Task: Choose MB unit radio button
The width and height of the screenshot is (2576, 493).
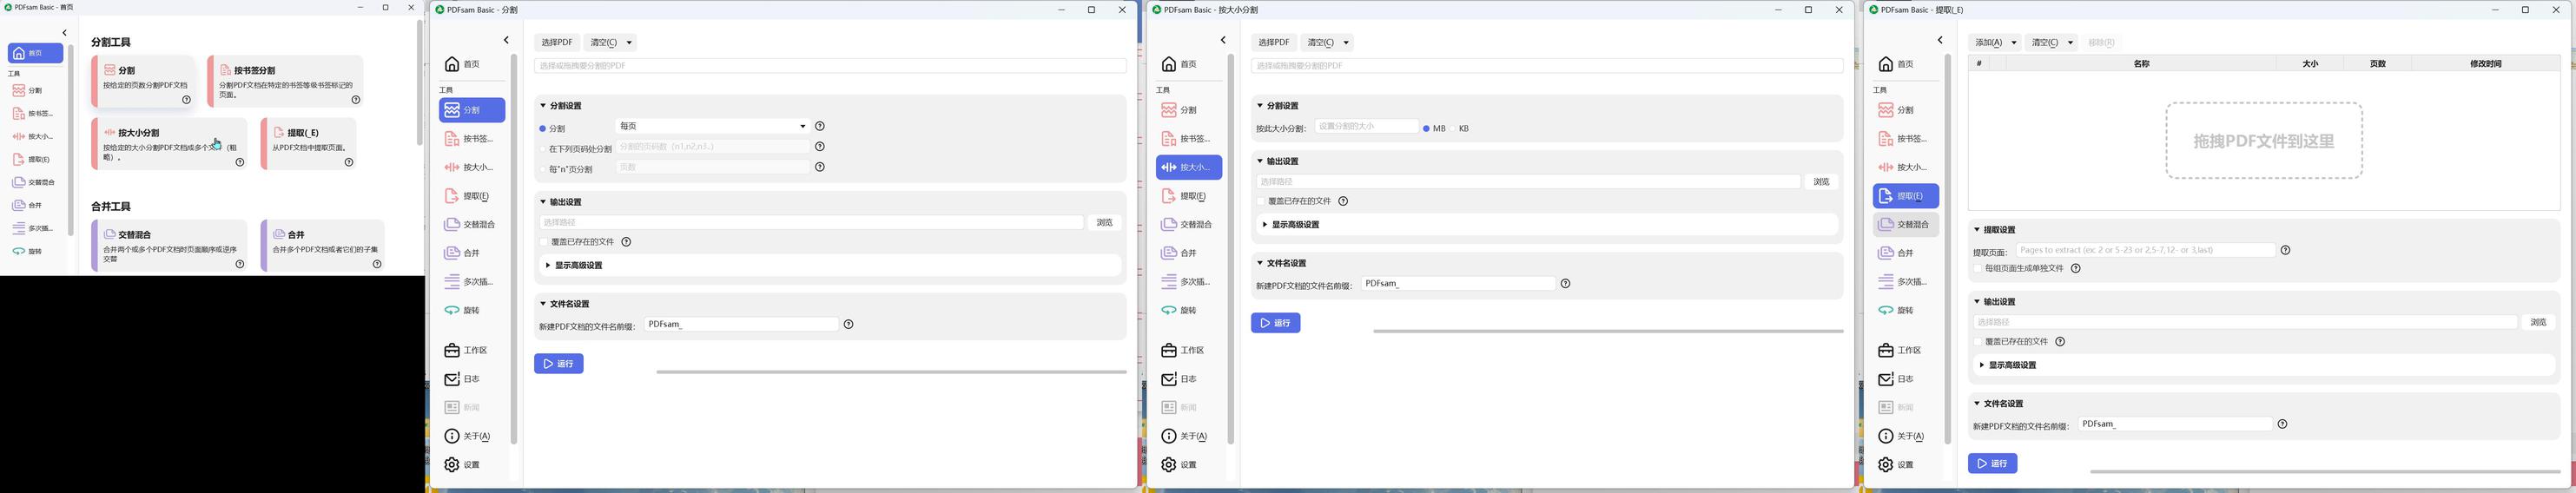Action: 1427,129
